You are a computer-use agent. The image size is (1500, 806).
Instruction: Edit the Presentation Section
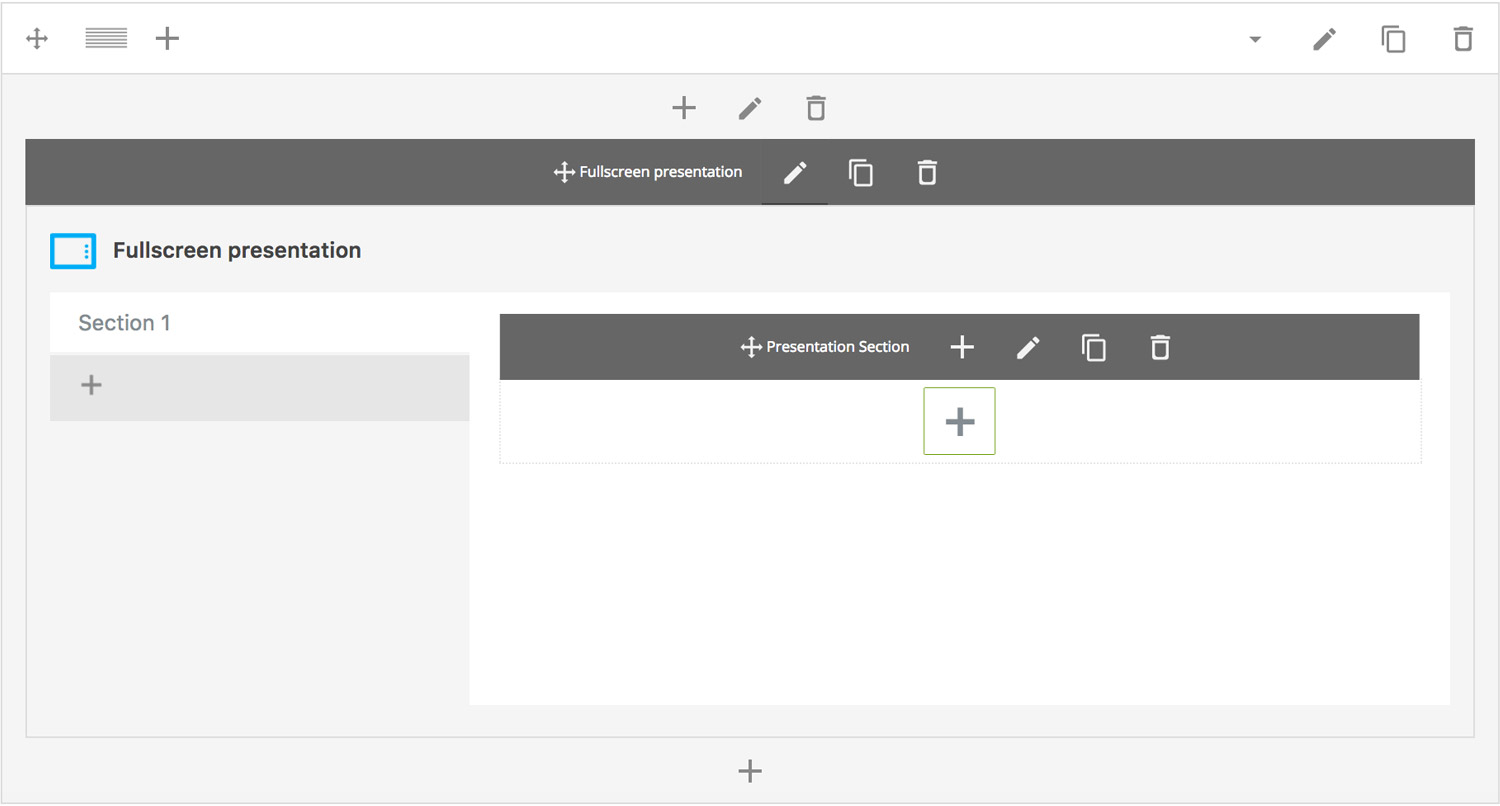pos(1028,347)
